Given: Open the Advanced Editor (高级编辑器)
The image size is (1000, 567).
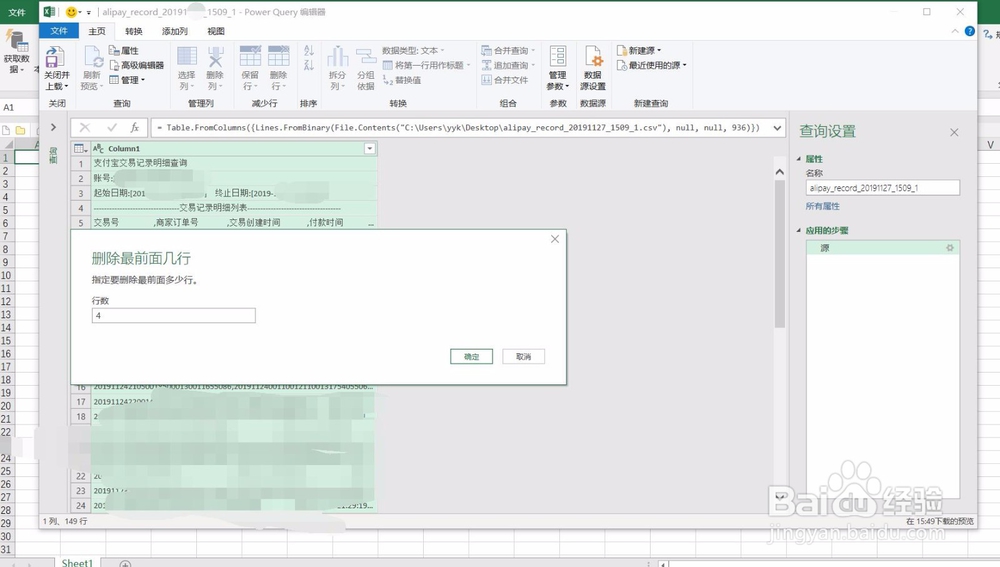Looking at the screenshot, I should click(136, 65).
